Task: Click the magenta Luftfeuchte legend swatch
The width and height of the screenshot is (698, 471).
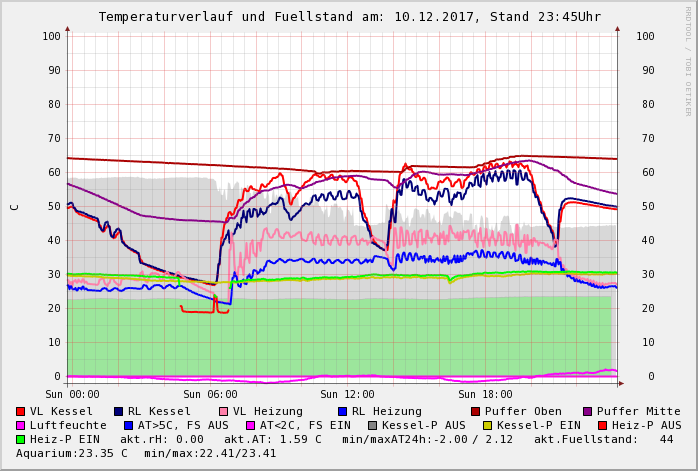Action: pyautogui.click(x=21, y=425)
